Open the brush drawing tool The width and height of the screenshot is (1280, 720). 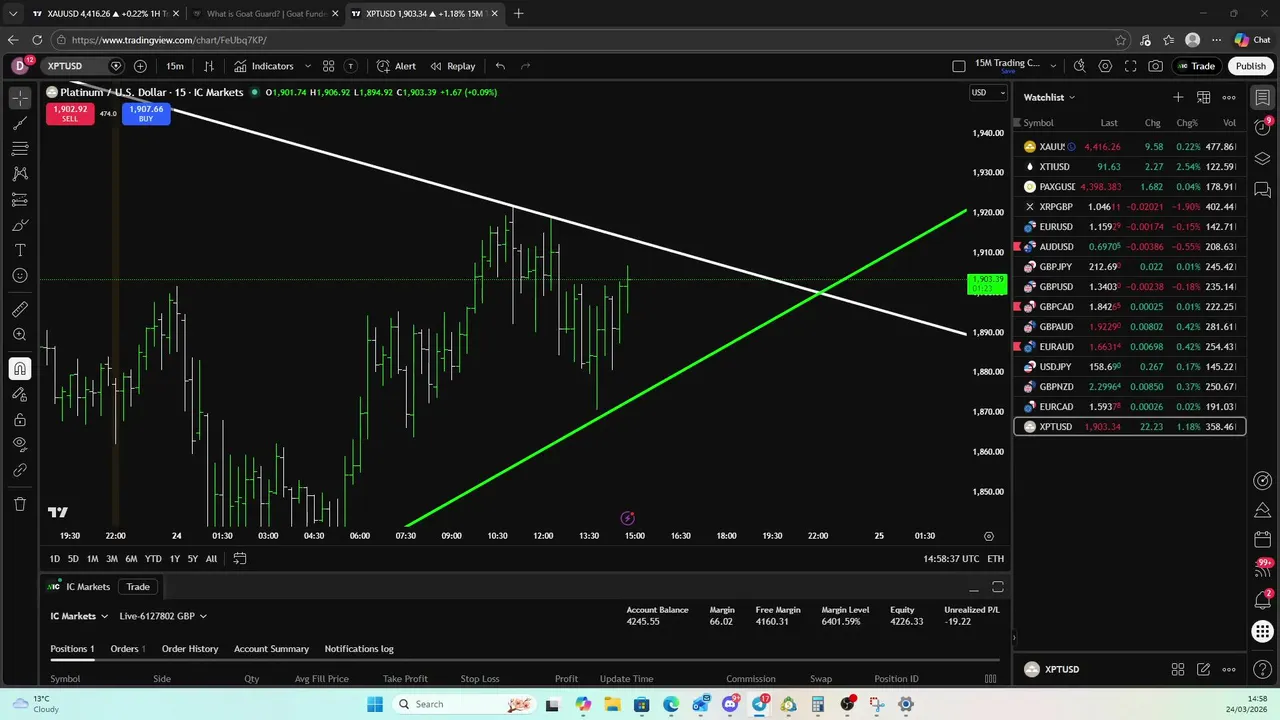click(20, 224)
